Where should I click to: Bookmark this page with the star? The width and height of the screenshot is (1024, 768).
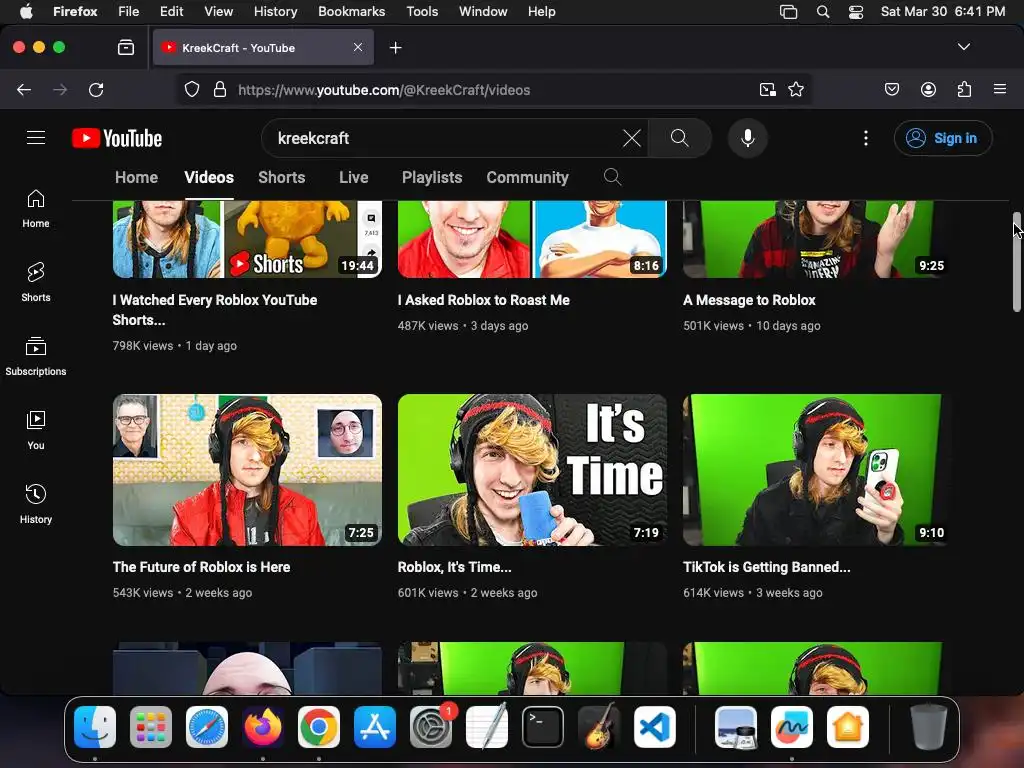point(795,89)
